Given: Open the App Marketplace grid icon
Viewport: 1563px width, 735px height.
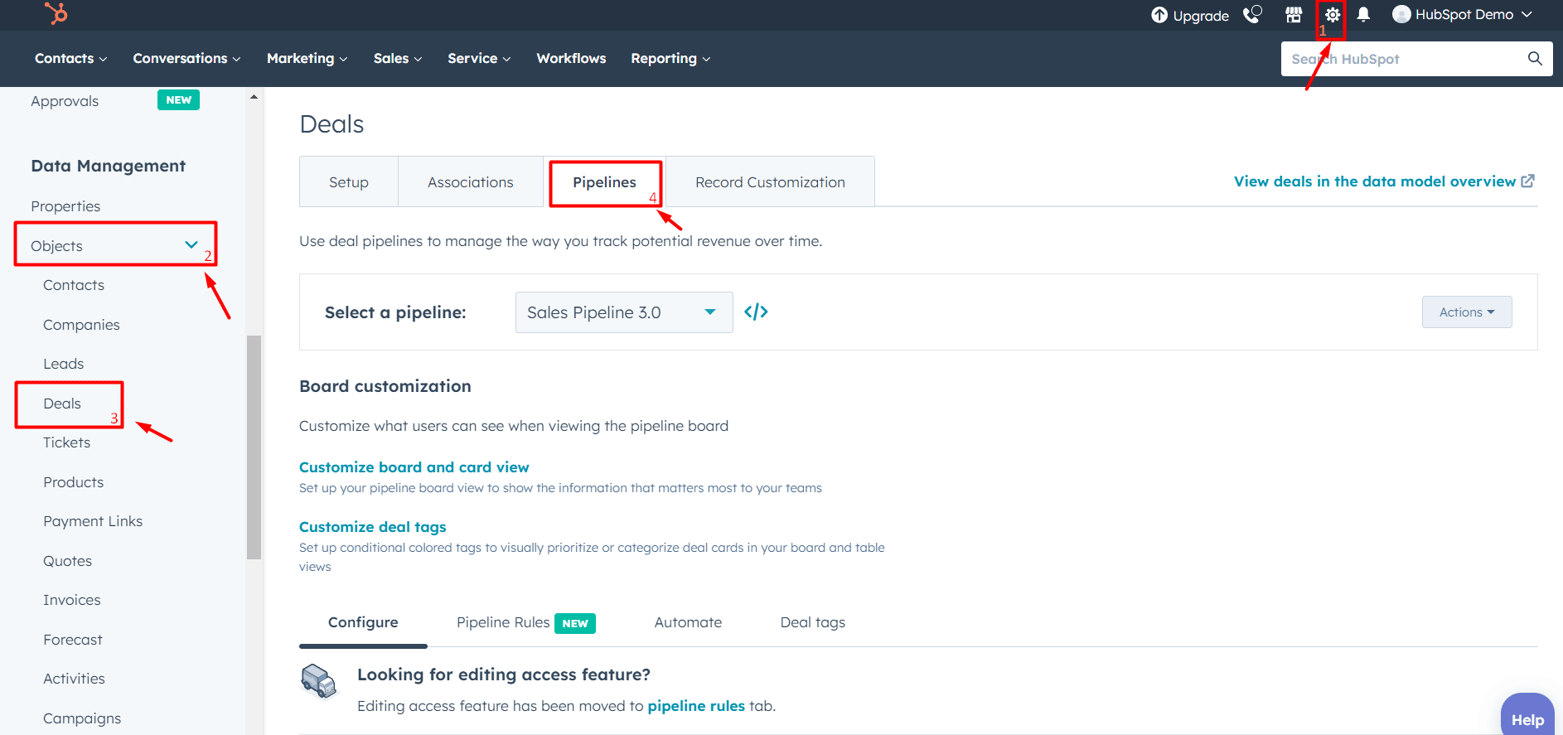Looking at the screenshot, I should pos(1294,15).
